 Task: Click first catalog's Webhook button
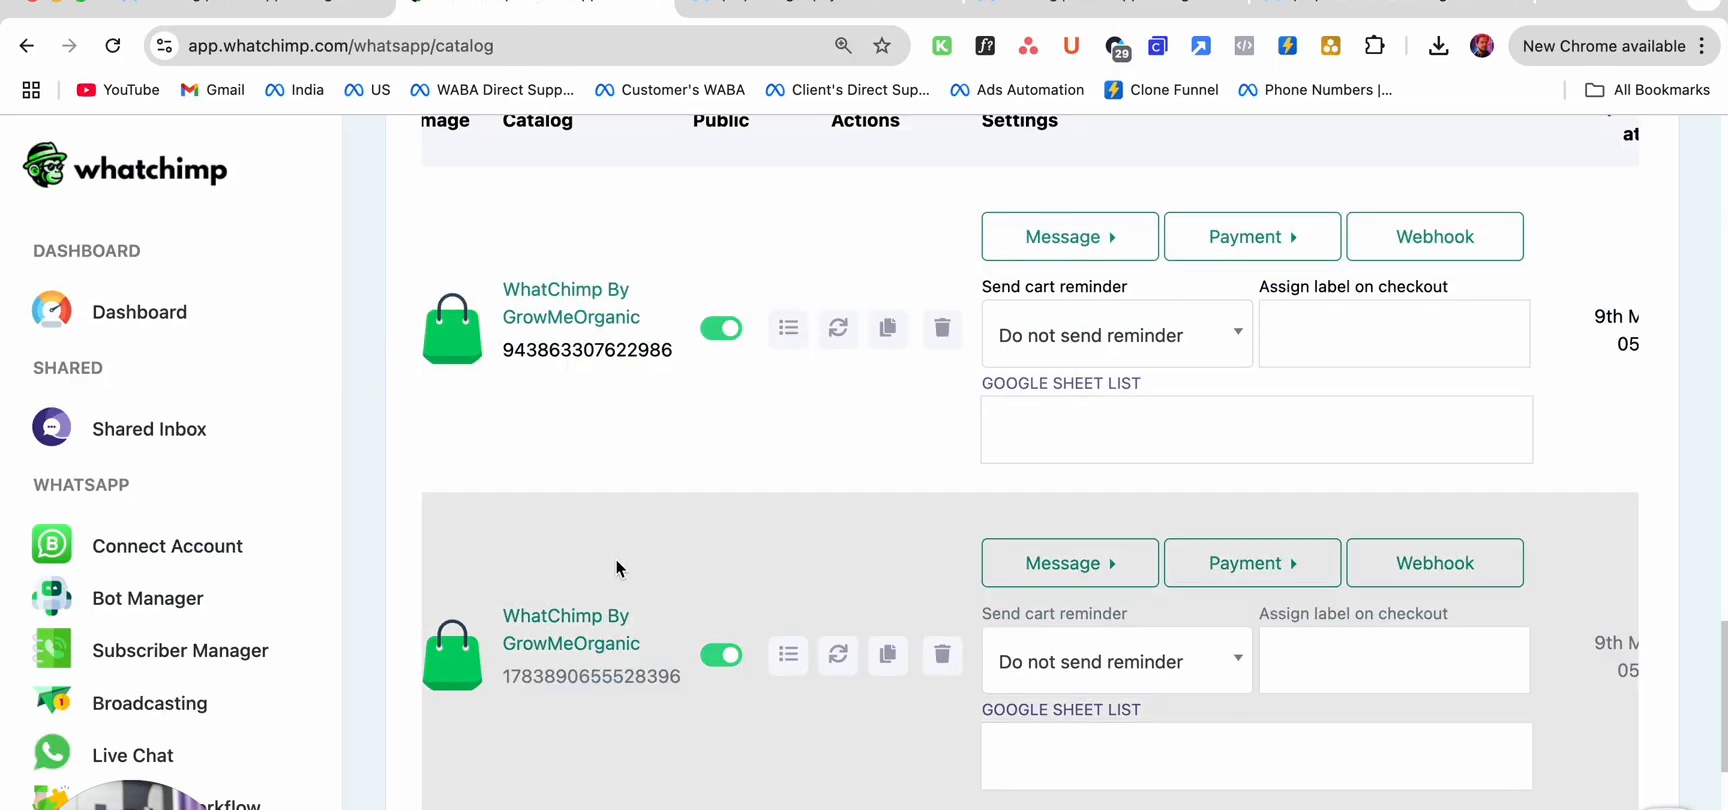(1435, 237)
